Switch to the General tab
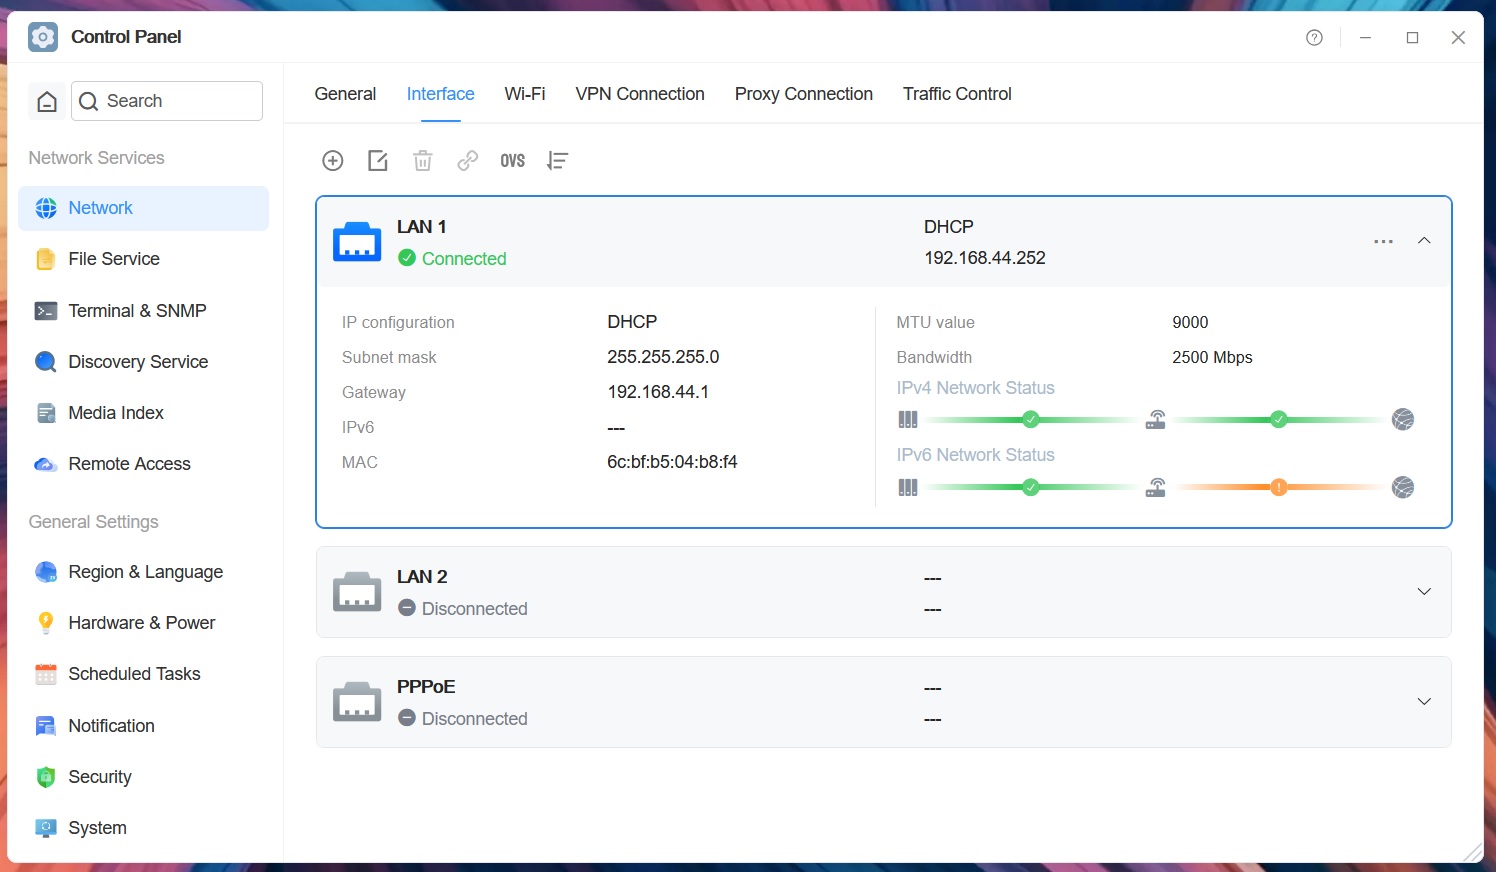Screen dimensions: 1496x872 coord(345,94)
